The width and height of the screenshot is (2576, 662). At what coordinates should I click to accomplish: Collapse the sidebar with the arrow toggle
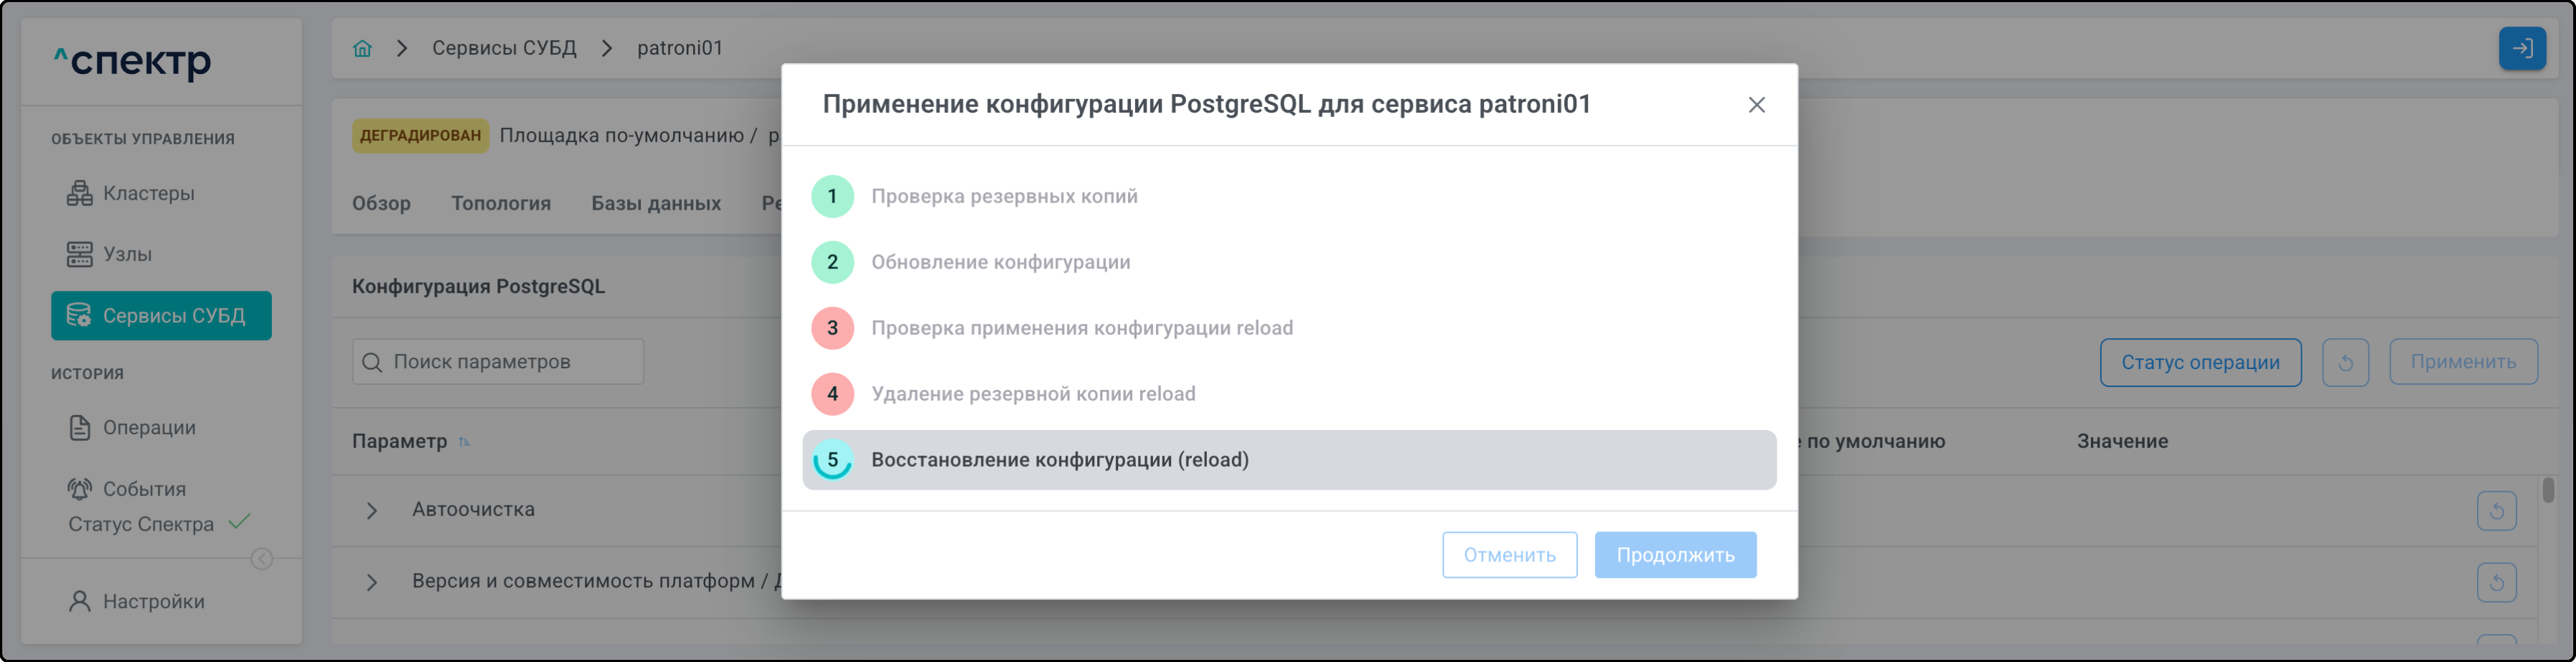(262, 559)
